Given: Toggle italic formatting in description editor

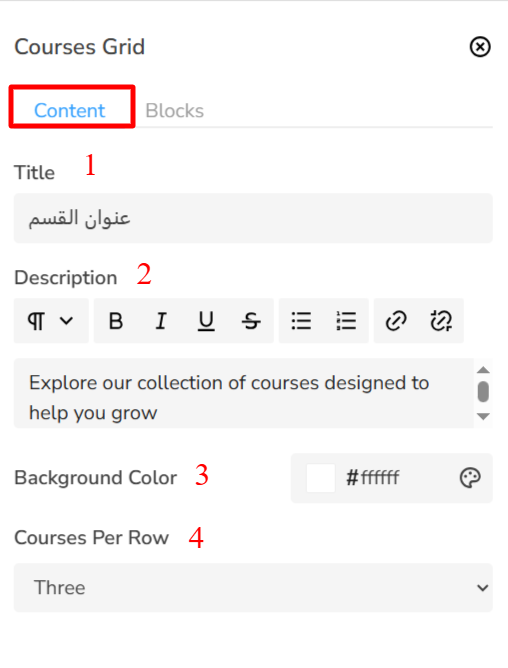Looking at the screenshot, I should 161,321.
